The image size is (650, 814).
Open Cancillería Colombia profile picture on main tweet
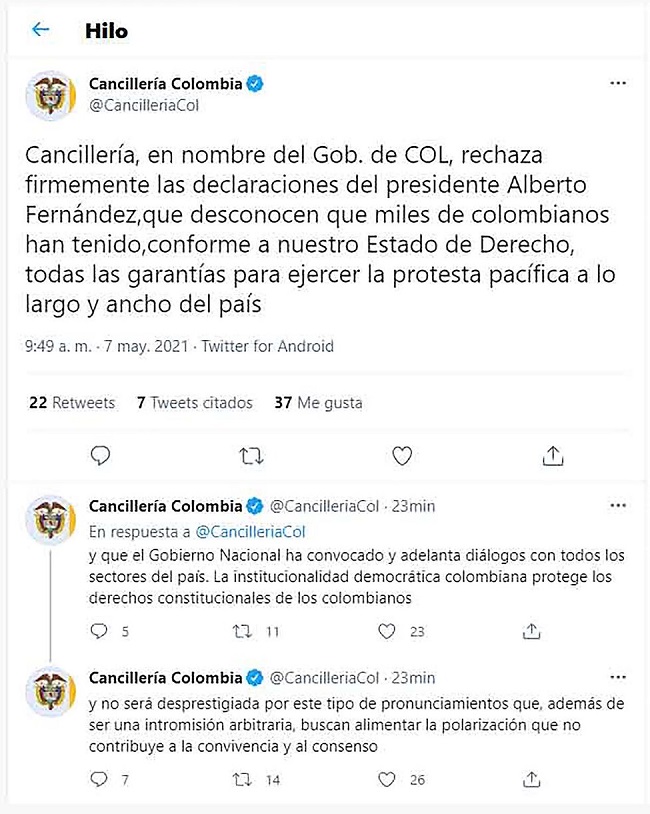(50, 96)
